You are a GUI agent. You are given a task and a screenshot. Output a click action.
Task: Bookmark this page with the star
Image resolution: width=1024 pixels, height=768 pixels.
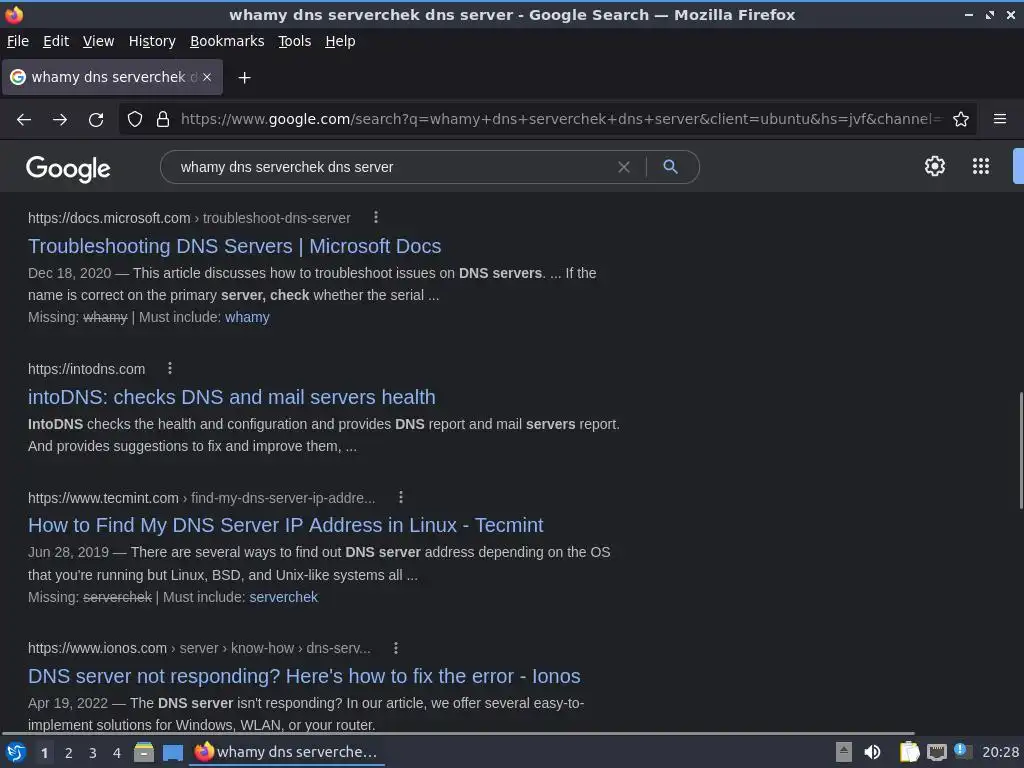click(961, 120)
